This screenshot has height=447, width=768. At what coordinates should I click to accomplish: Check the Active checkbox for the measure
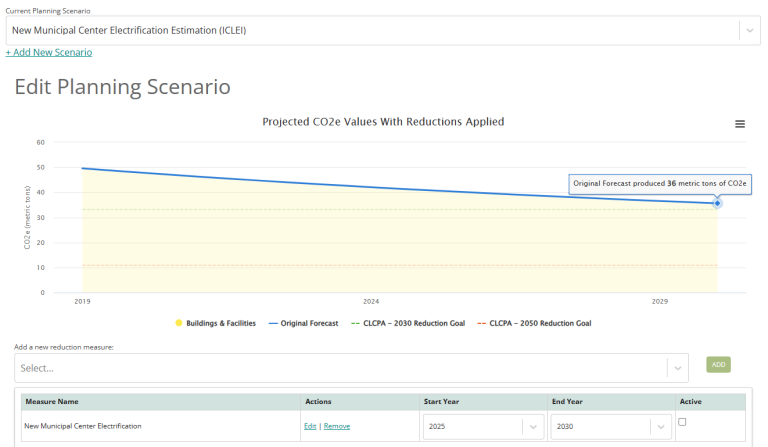[682, 422]
